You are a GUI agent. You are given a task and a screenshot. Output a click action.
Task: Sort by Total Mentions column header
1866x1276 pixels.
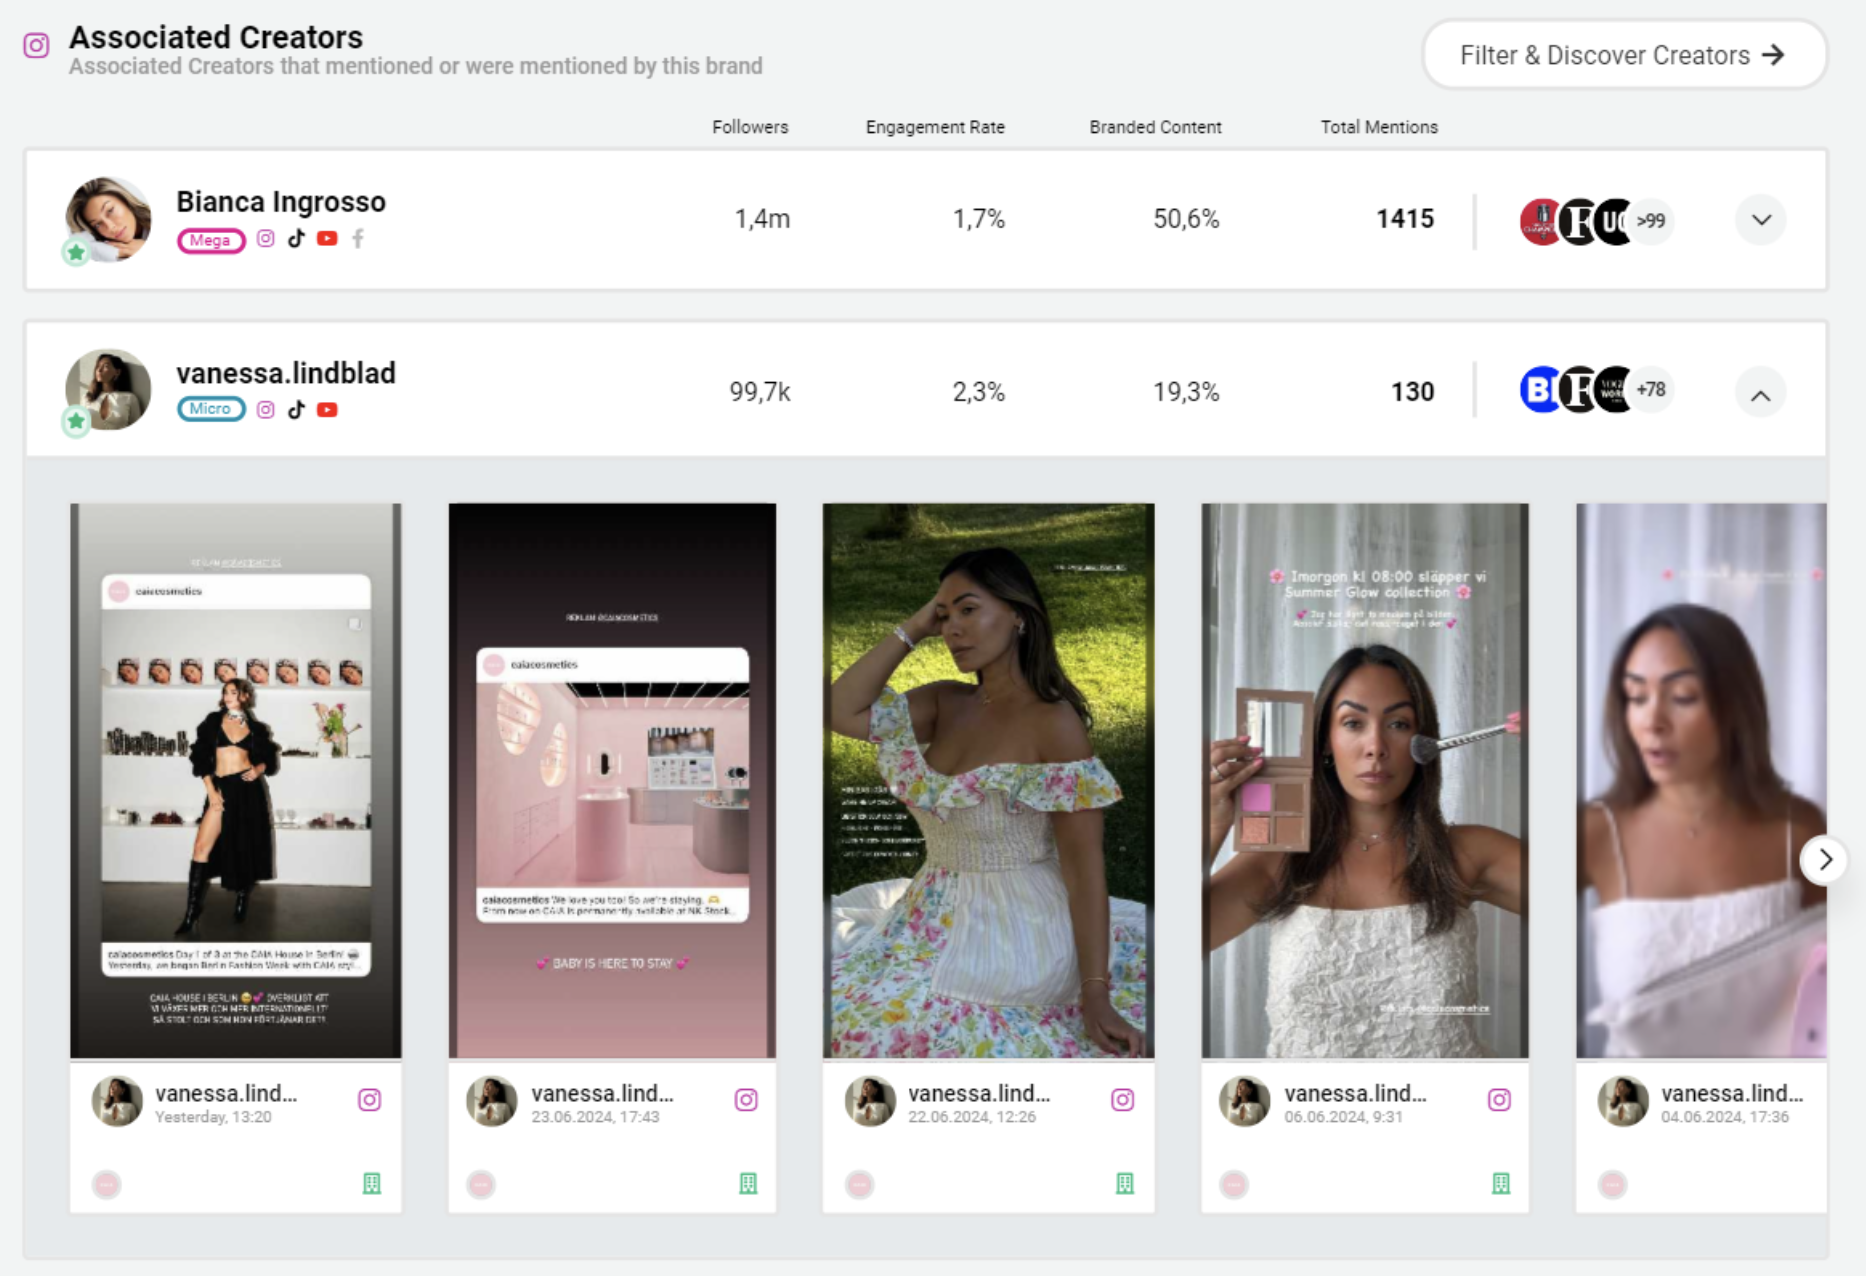coord(1379,127)
